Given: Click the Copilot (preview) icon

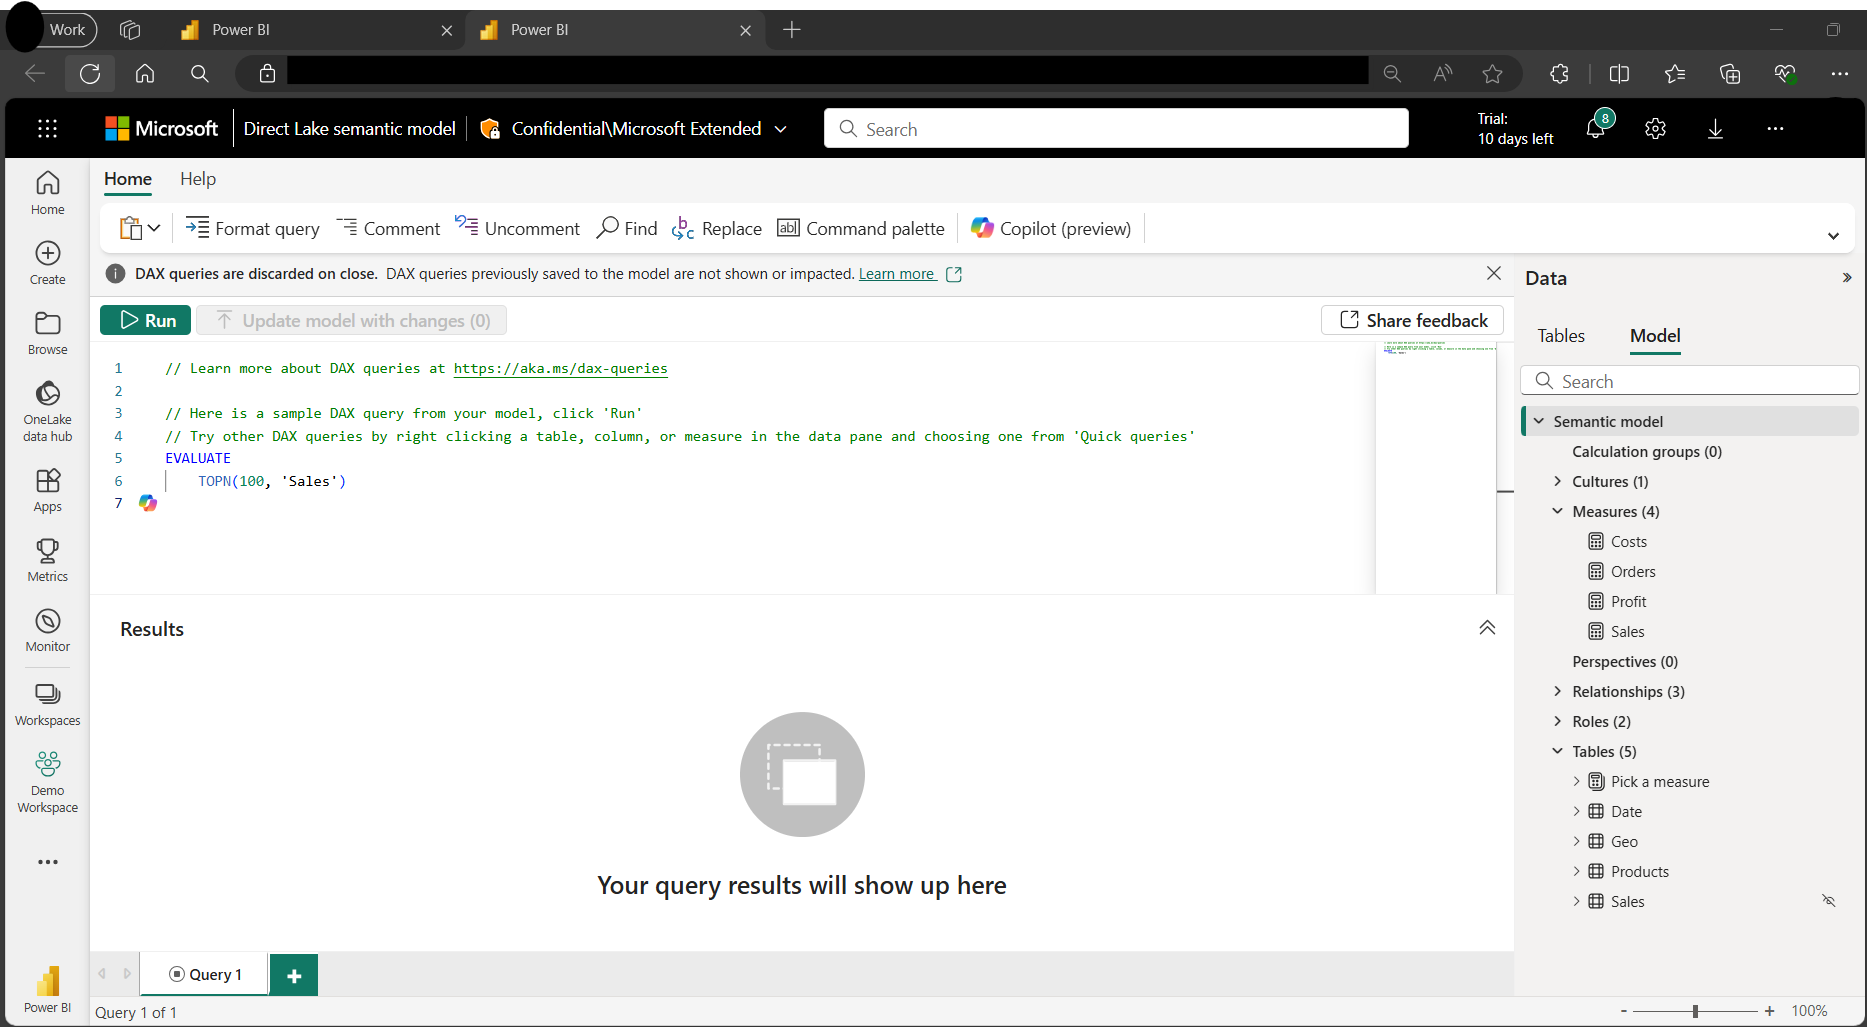Looking at the screenshot, I should pyautogui.click(x=982, y=228).
